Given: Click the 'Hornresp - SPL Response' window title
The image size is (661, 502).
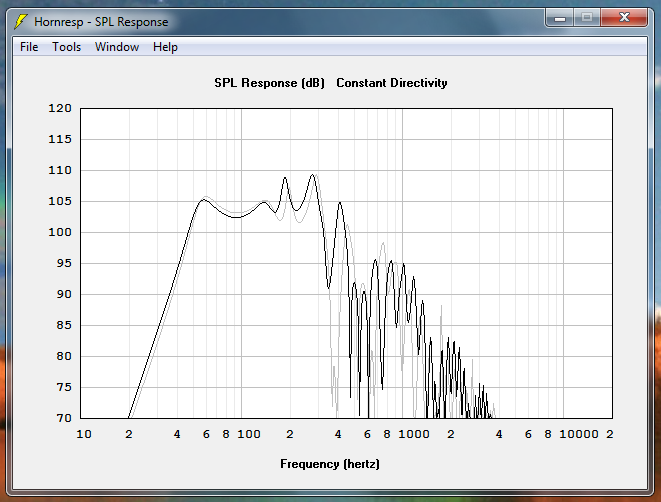Looking at the screenshot, I should (101, 22).
